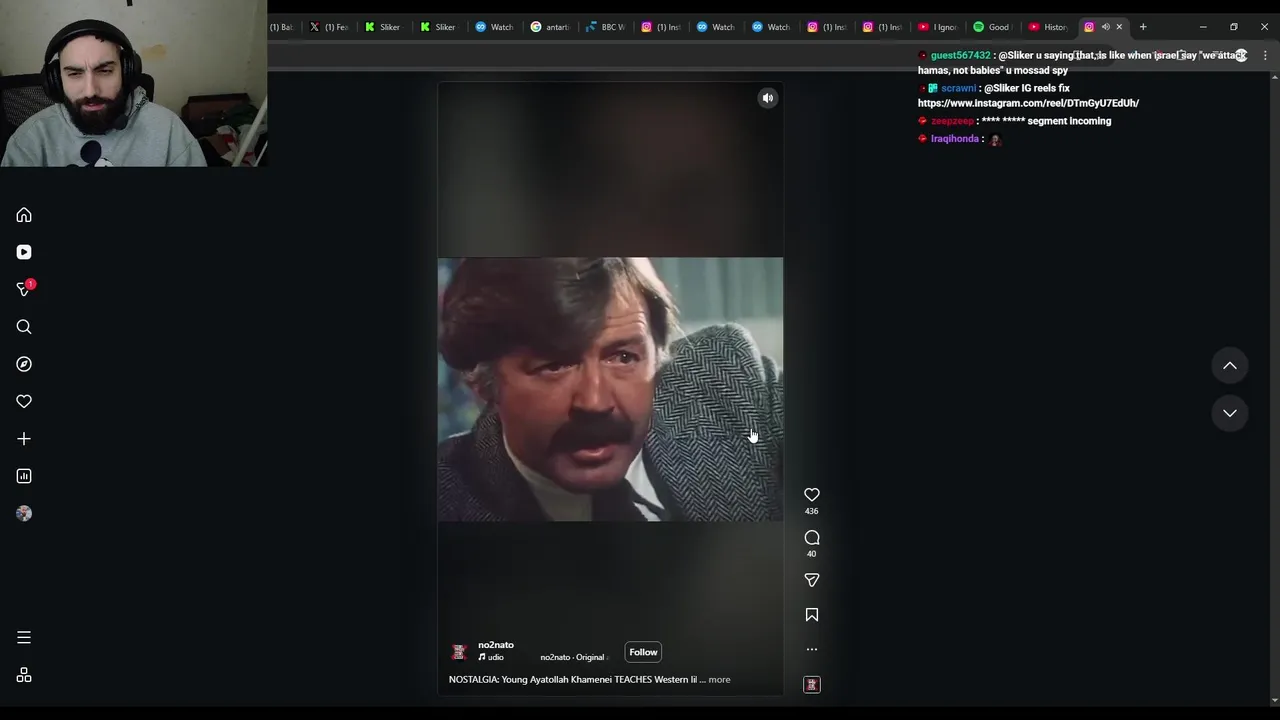Switch to the X '(1) Fe' tab
Image resolution: width=1280 pixels, height=720 pixels.
click(x=330, y=27)
